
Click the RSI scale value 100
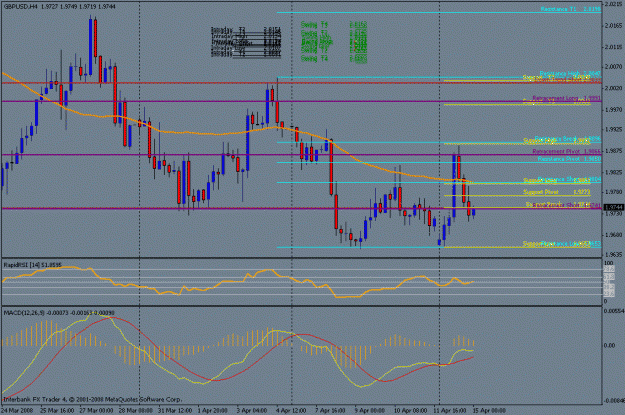pyautogui.click(x=608, y=263)
